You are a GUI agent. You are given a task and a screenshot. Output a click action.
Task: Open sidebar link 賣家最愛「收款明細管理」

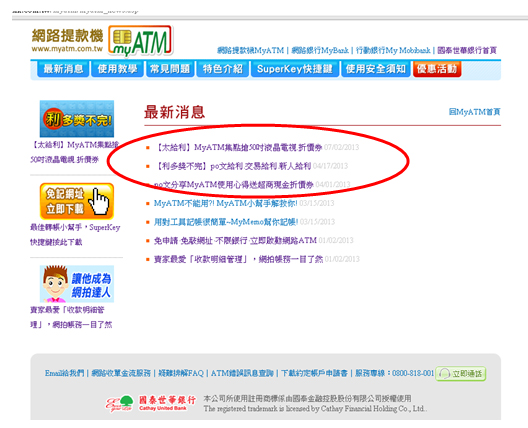click(71, 317)
